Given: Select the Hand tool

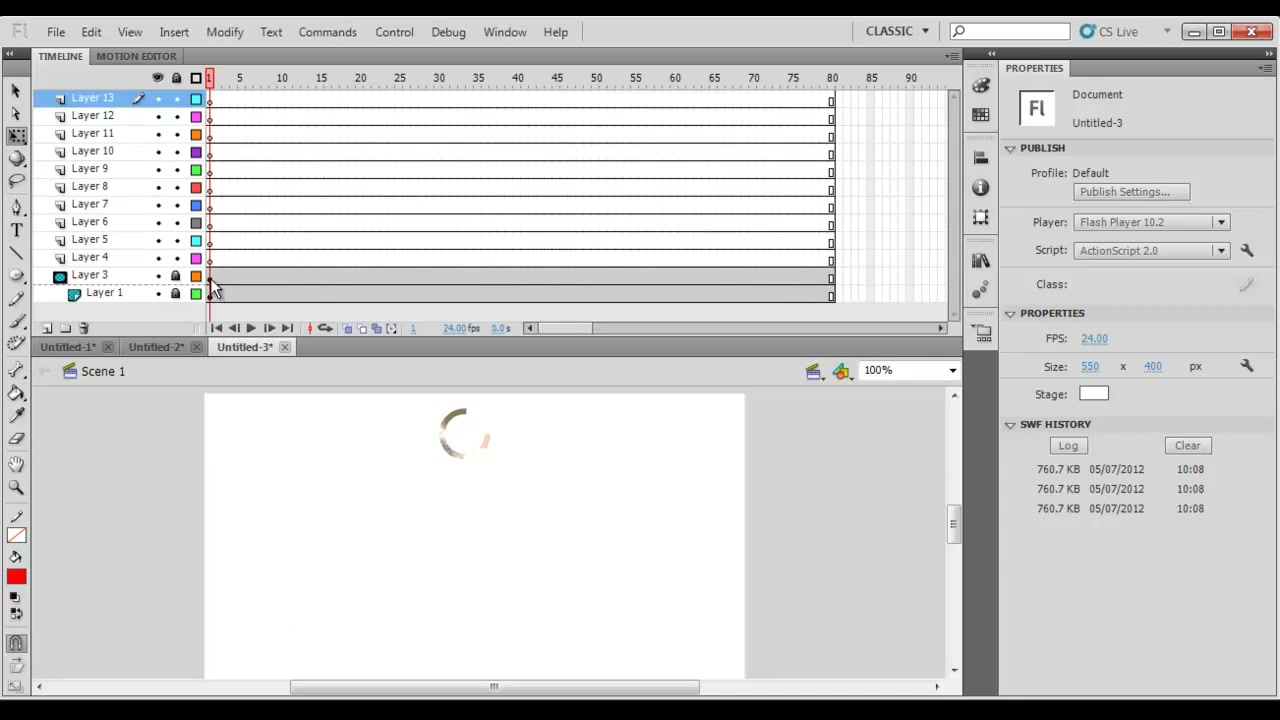Looking at the screenshot, I should pos(16,465).
